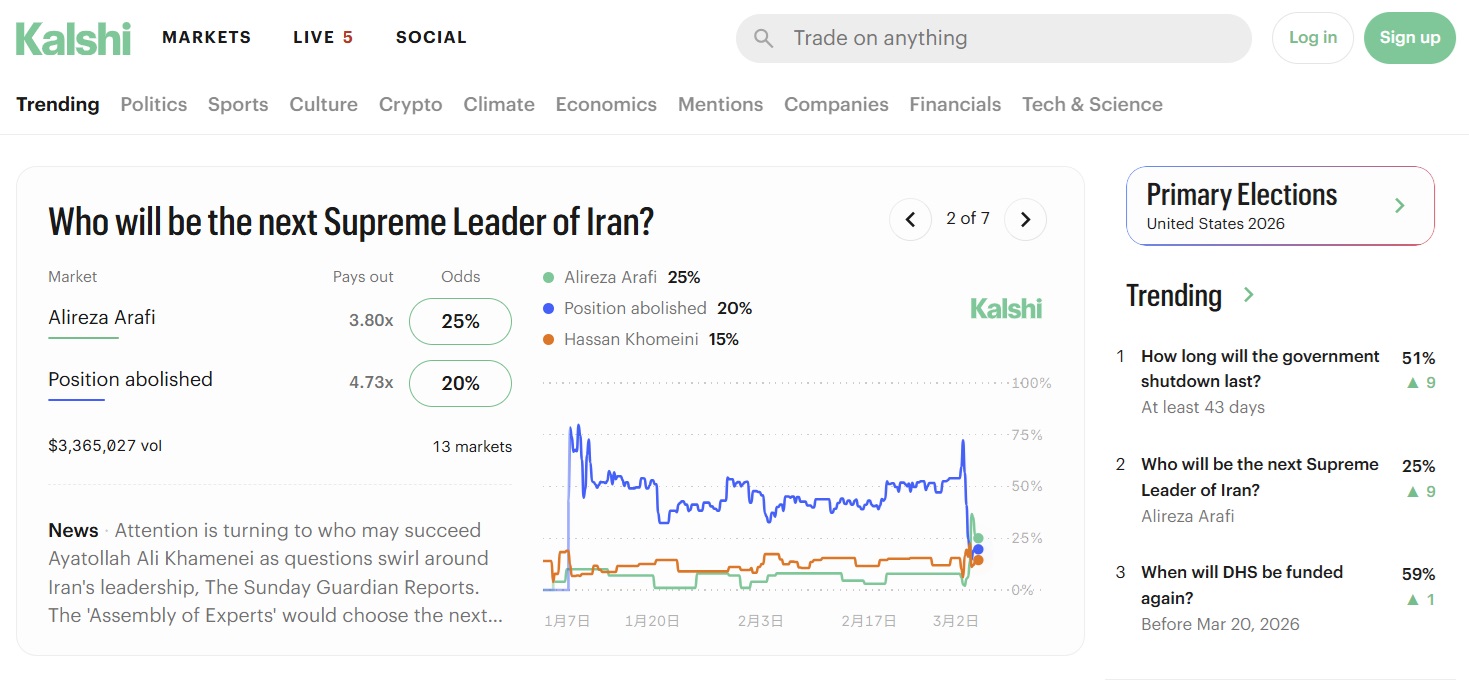The width and height of the screenshot is (1469, 680).
Task: Click blue Position abolished legend dot
Action: (548, 309)
